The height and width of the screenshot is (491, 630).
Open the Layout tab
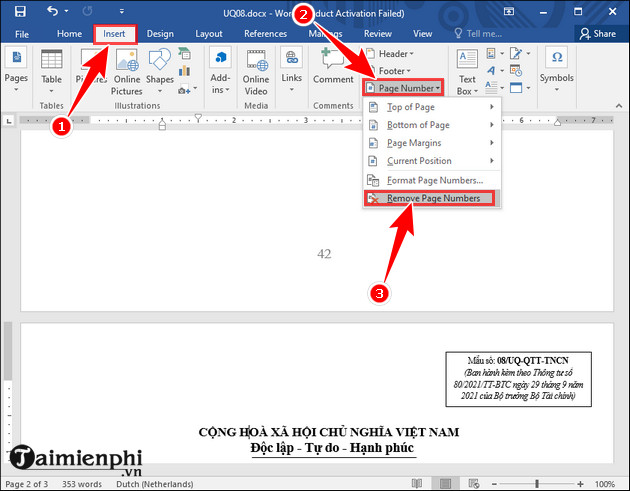(209, 34)
